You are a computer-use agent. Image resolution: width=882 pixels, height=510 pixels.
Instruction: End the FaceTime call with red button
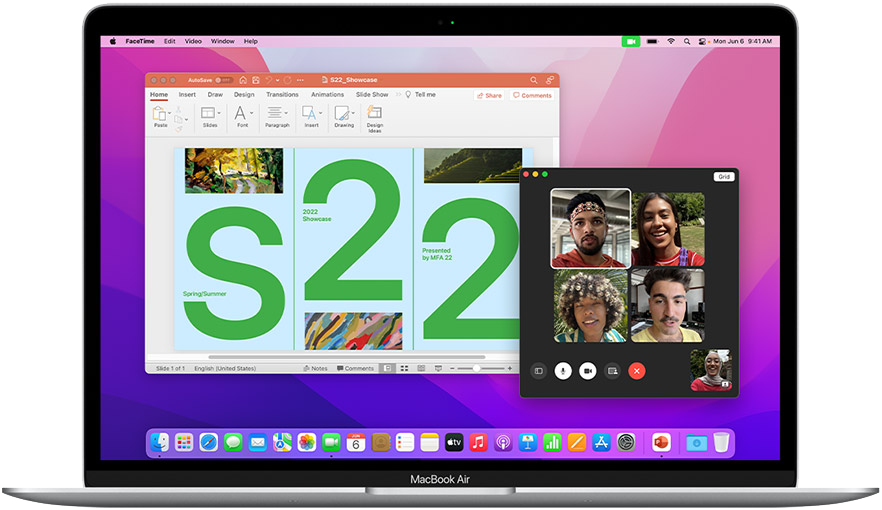tap(637, 371)
